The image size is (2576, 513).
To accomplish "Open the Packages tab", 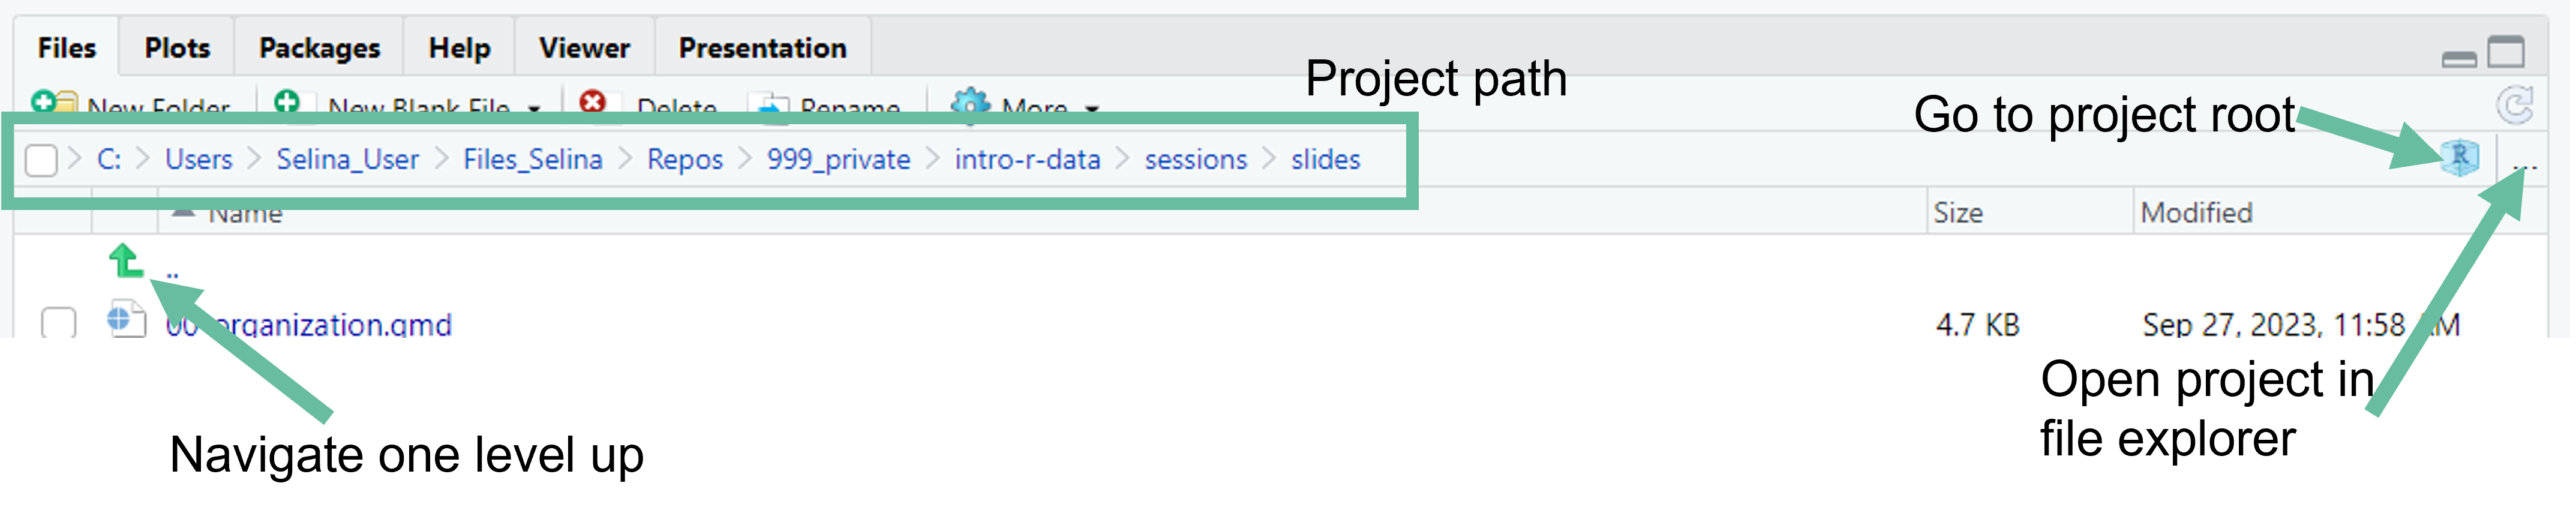I will [319, 48].
